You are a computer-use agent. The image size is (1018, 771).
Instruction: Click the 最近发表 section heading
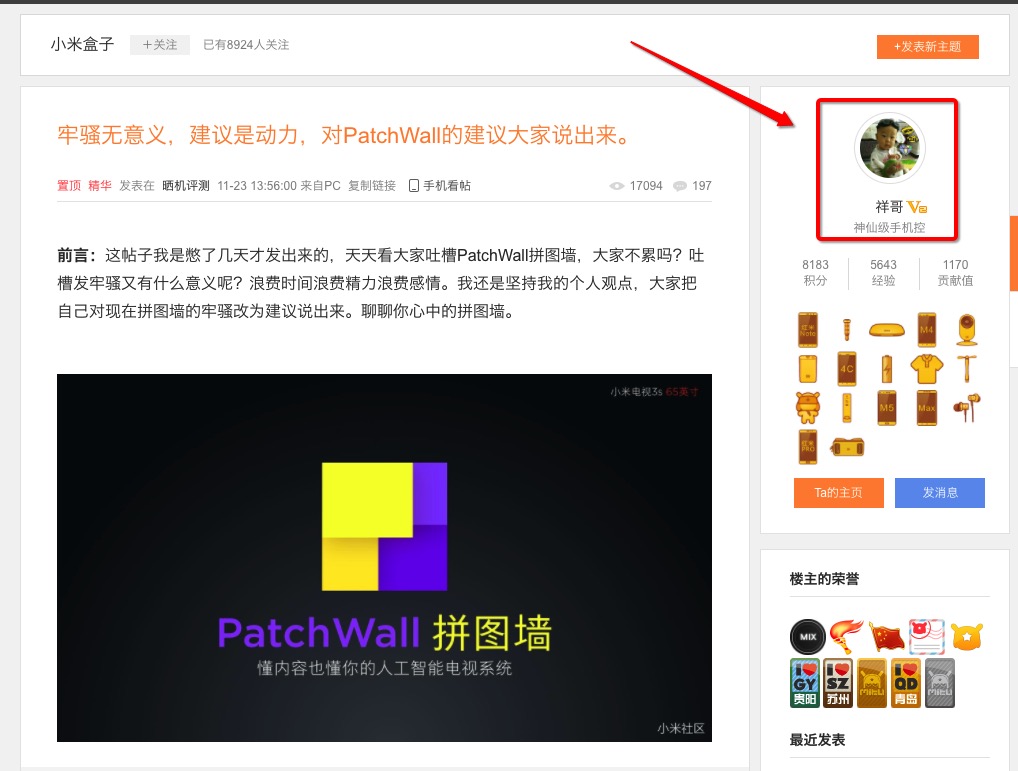(x=817, y=740)
